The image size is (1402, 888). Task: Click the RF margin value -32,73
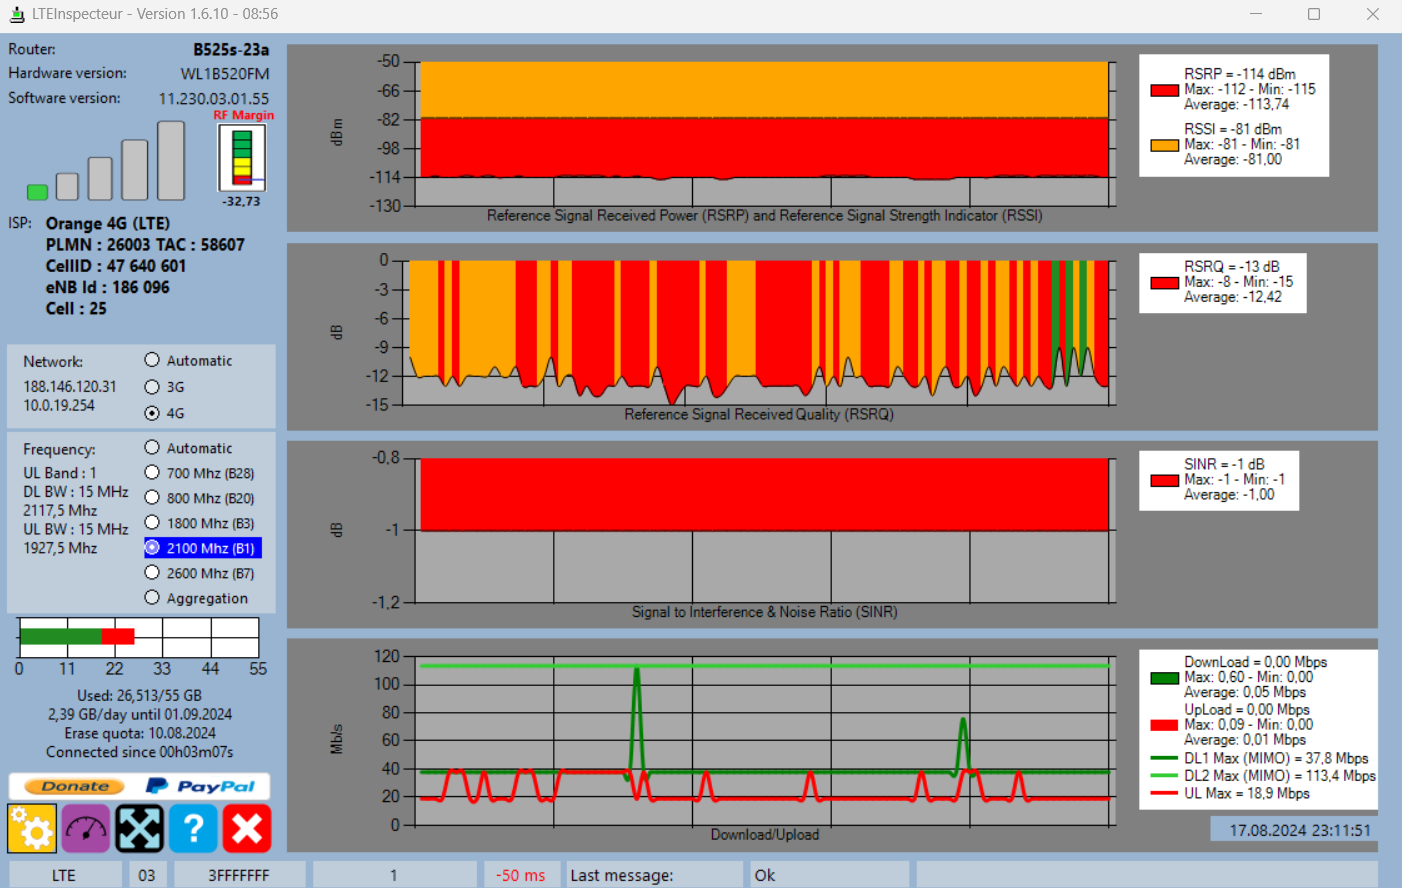click(241, 201)
